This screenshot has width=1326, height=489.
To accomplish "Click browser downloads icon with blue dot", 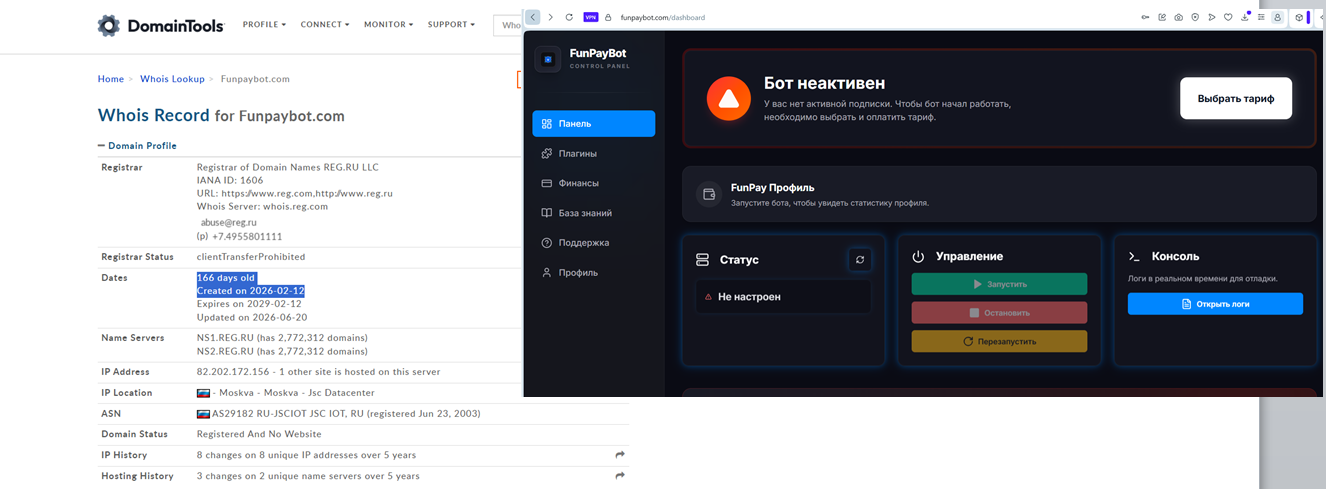I will pyautogui.click(x=1245, y=17).
